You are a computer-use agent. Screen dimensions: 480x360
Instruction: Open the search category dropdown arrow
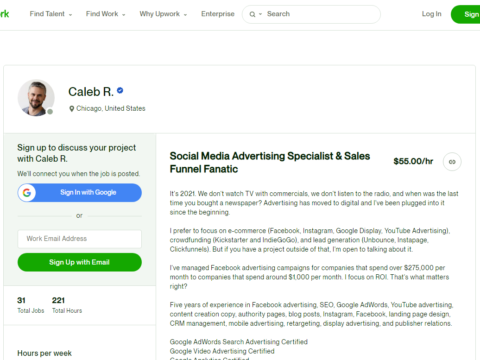260,14
